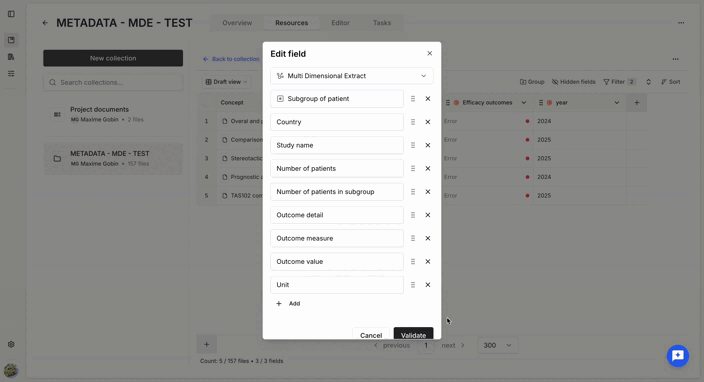
Task: Toggle the select-all rows checkbox
Action: [x=207, y=103]
